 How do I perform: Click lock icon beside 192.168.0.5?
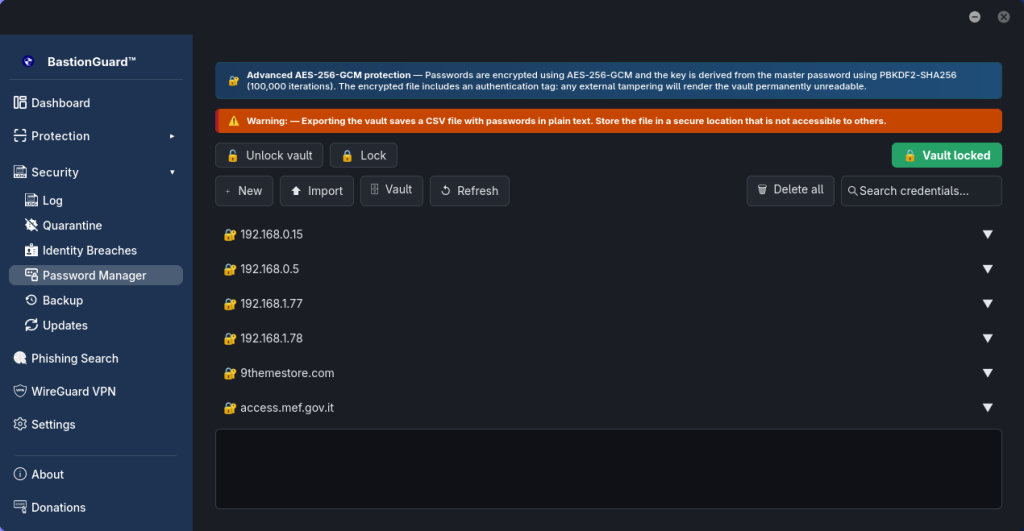tap(229, 269)
